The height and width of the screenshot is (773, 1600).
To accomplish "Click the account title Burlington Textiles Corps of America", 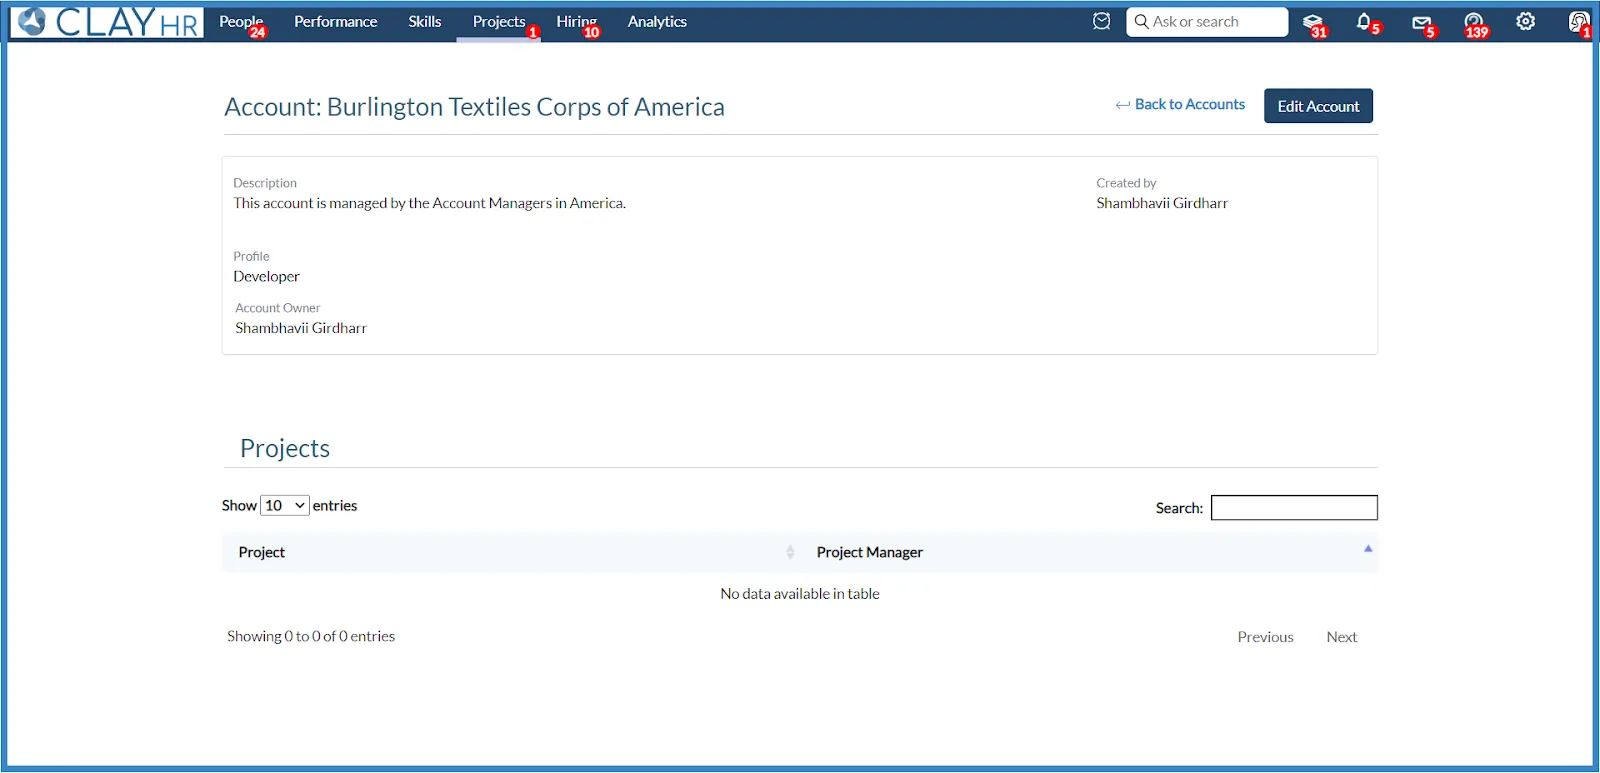I will (526, 107).
